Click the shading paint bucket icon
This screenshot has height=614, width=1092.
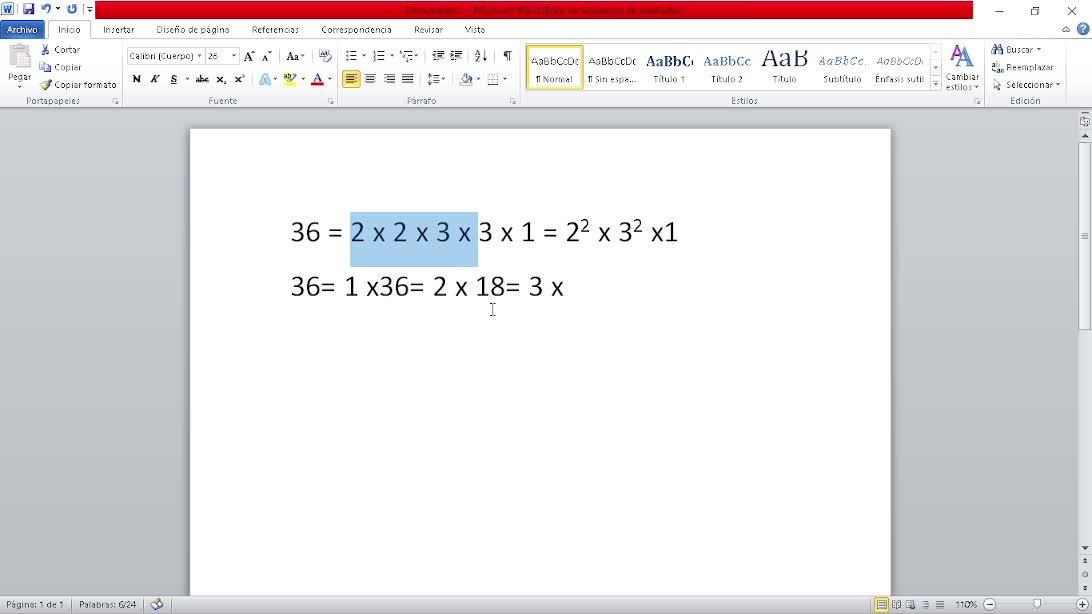pos(466,79)
